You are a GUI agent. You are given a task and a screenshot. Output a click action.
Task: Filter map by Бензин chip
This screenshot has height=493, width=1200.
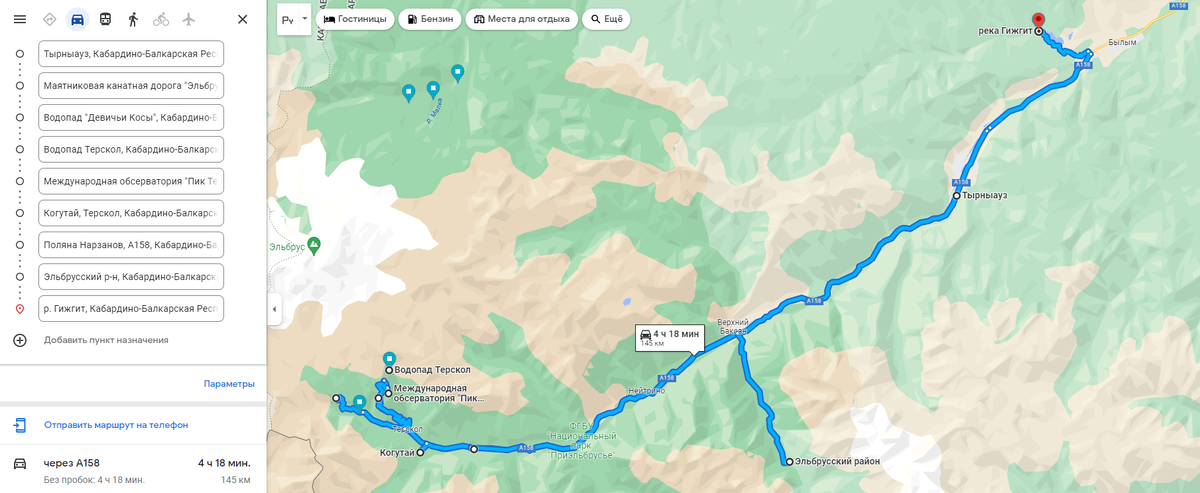pyautogui.click(x=430, y=19)
